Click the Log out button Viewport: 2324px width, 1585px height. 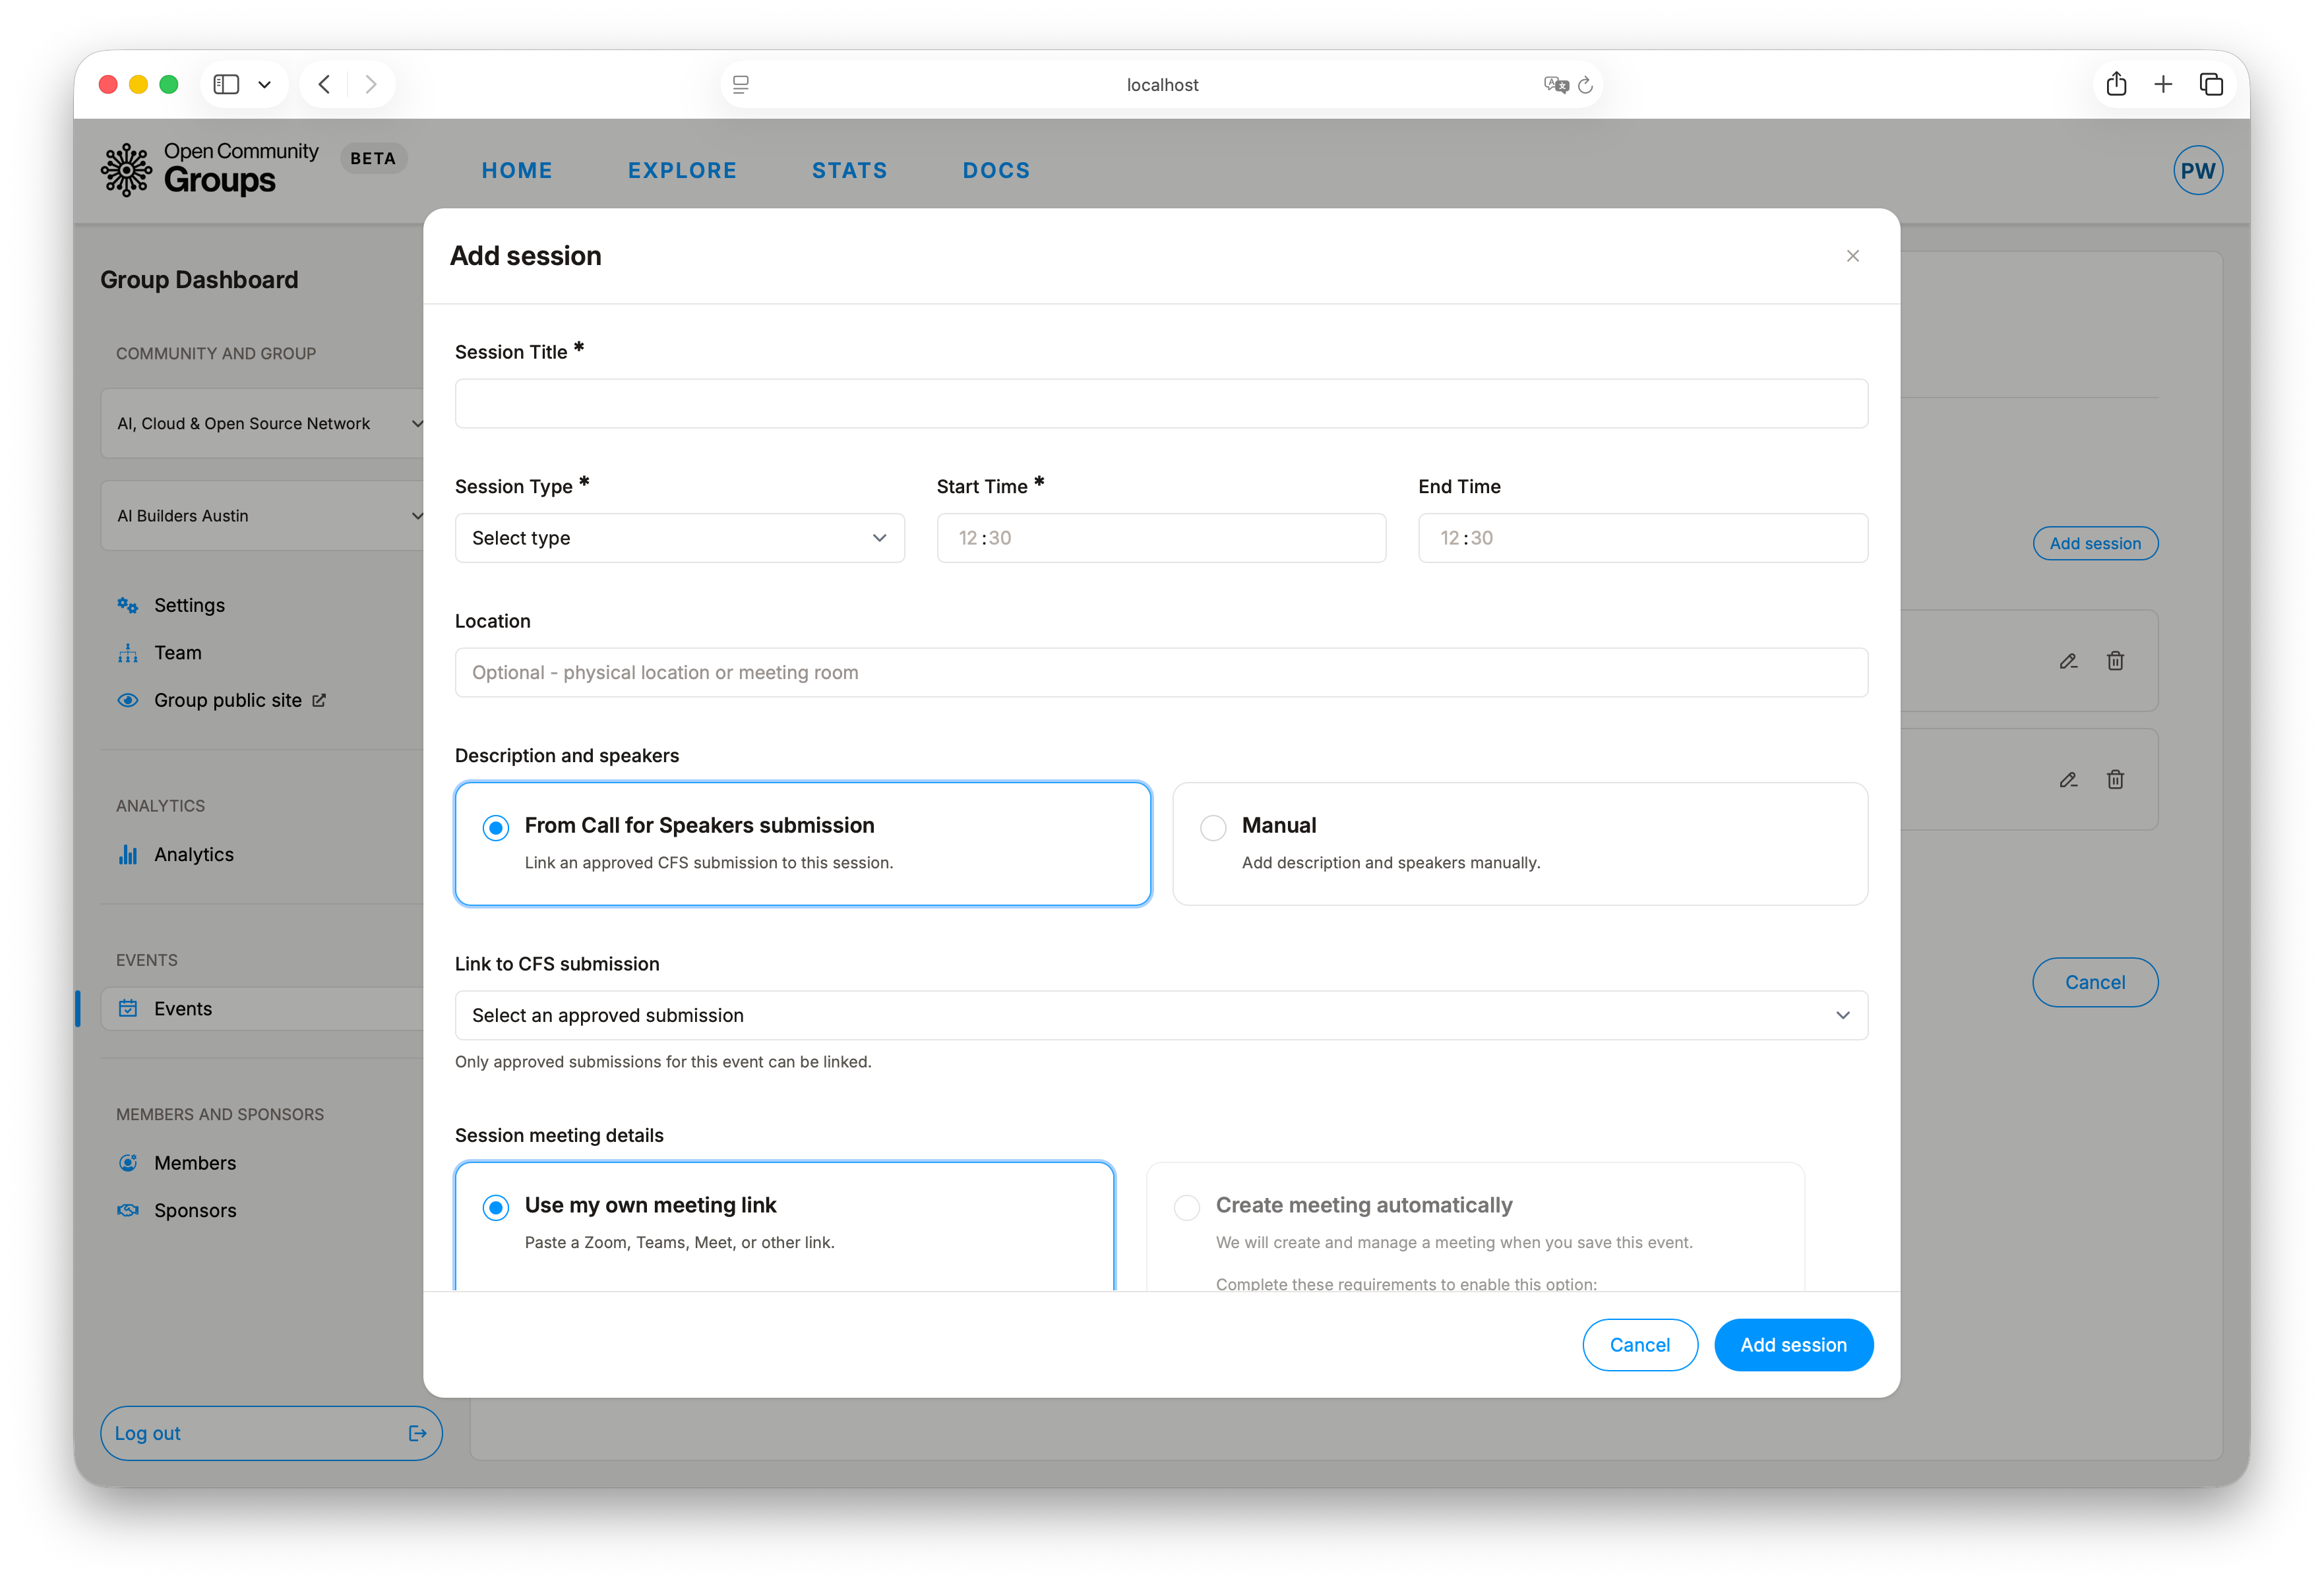coord(271,1433)
